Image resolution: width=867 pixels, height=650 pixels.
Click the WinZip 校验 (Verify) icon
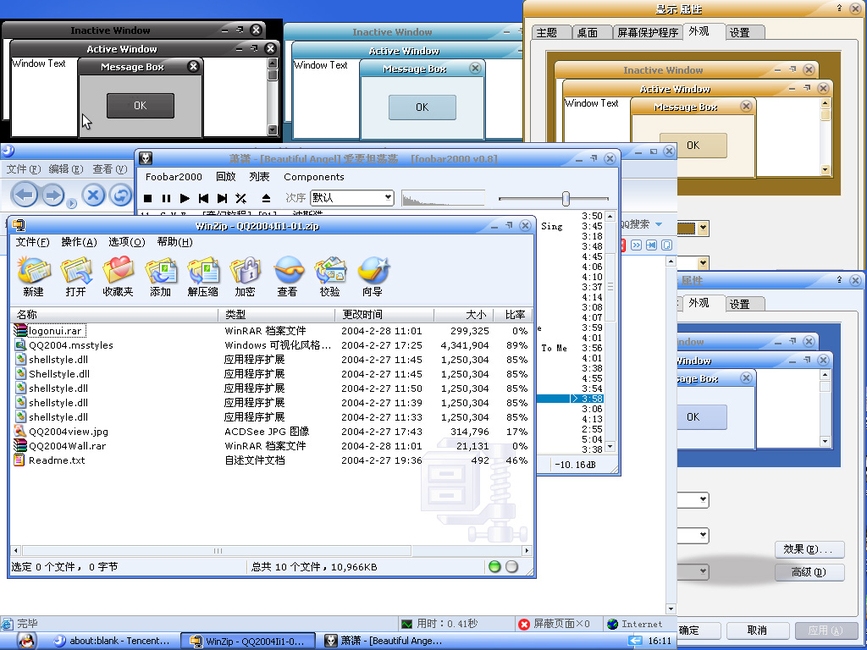coord(330,276)
